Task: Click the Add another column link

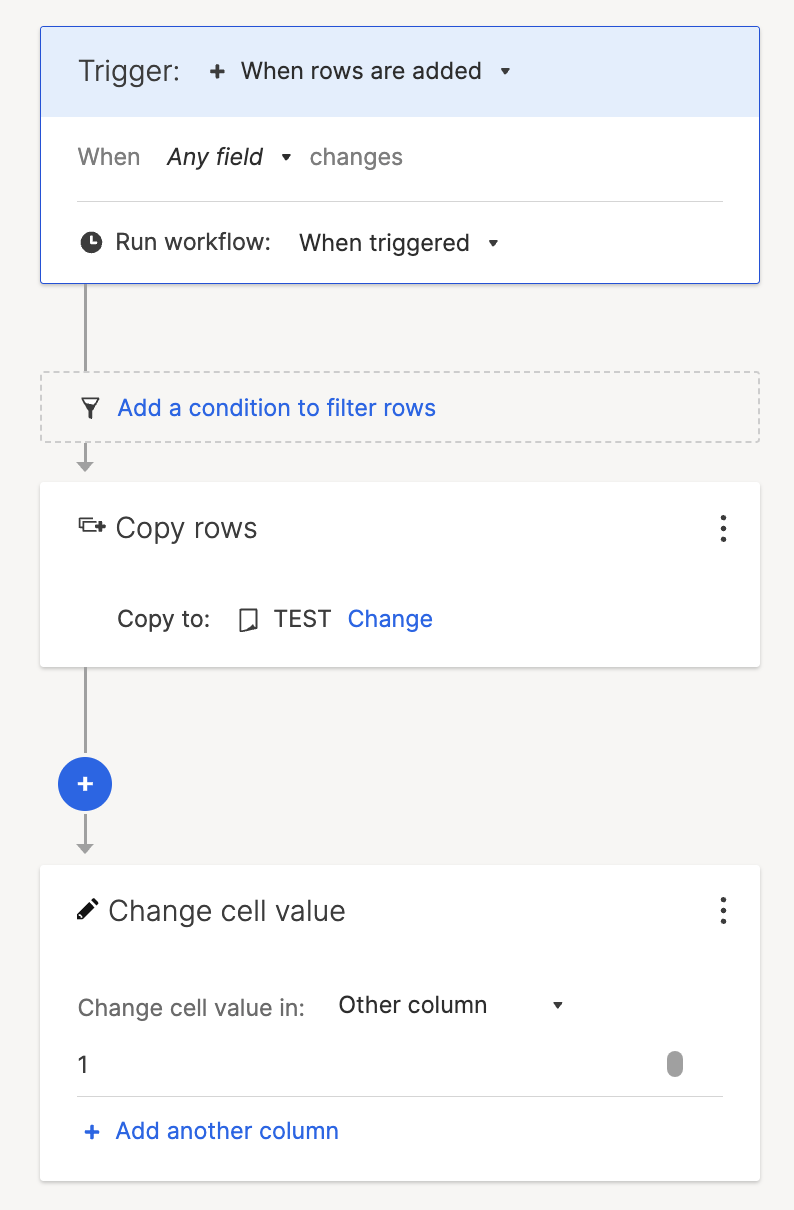Action: pyautogui.click(x=227, y=1131)
